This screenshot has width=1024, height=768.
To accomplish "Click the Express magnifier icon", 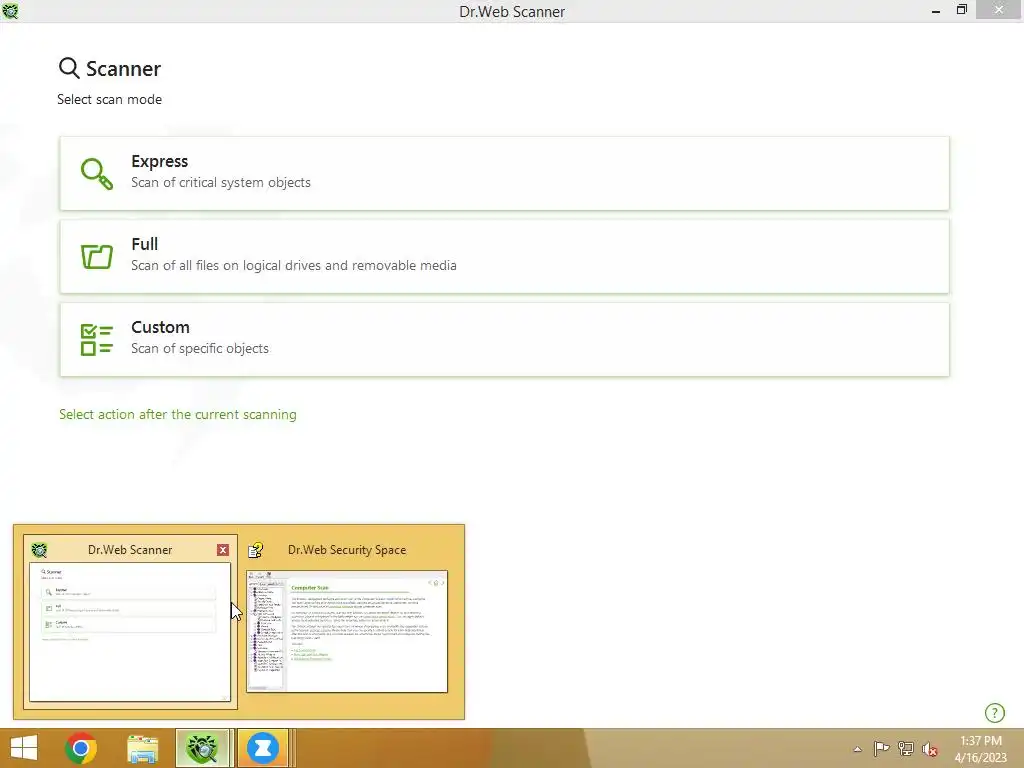I will pyautogui.click(x=97, y=174).
